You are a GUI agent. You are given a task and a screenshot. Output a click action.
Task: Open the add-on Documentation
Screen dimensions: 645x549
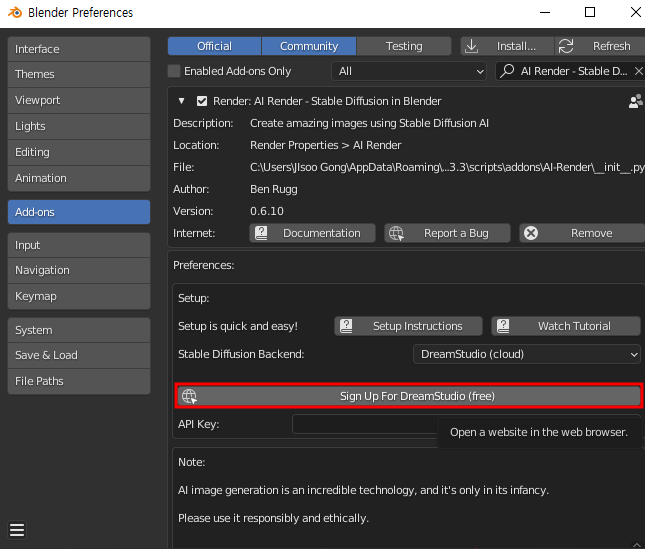point(312,233)
